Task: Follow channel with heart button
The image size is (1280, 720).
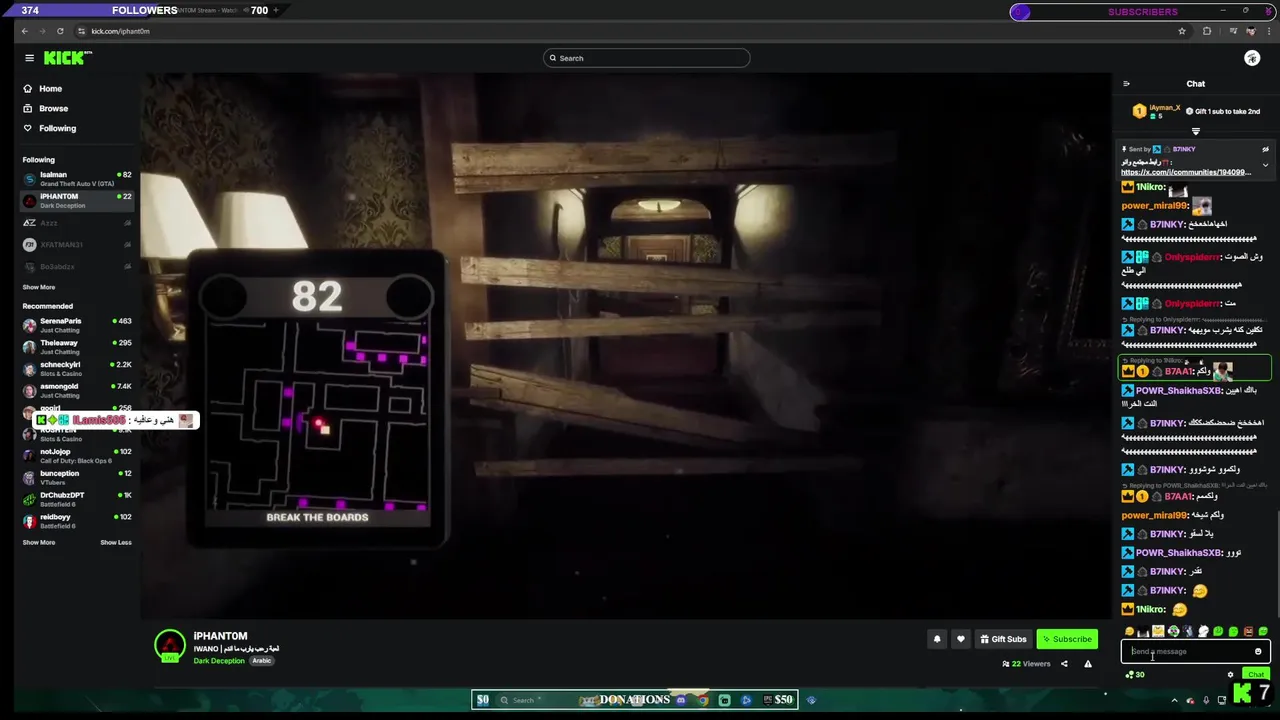Action: click(x=961, y=639)
